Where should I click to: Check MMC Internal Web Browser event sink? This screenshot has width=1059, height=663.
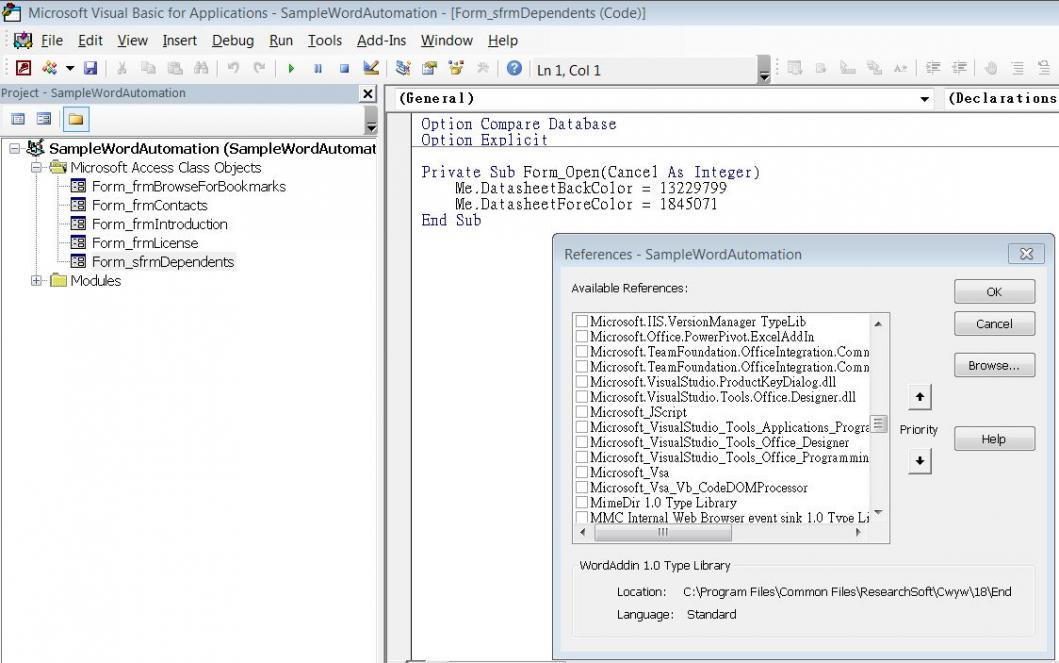point(582,517)
